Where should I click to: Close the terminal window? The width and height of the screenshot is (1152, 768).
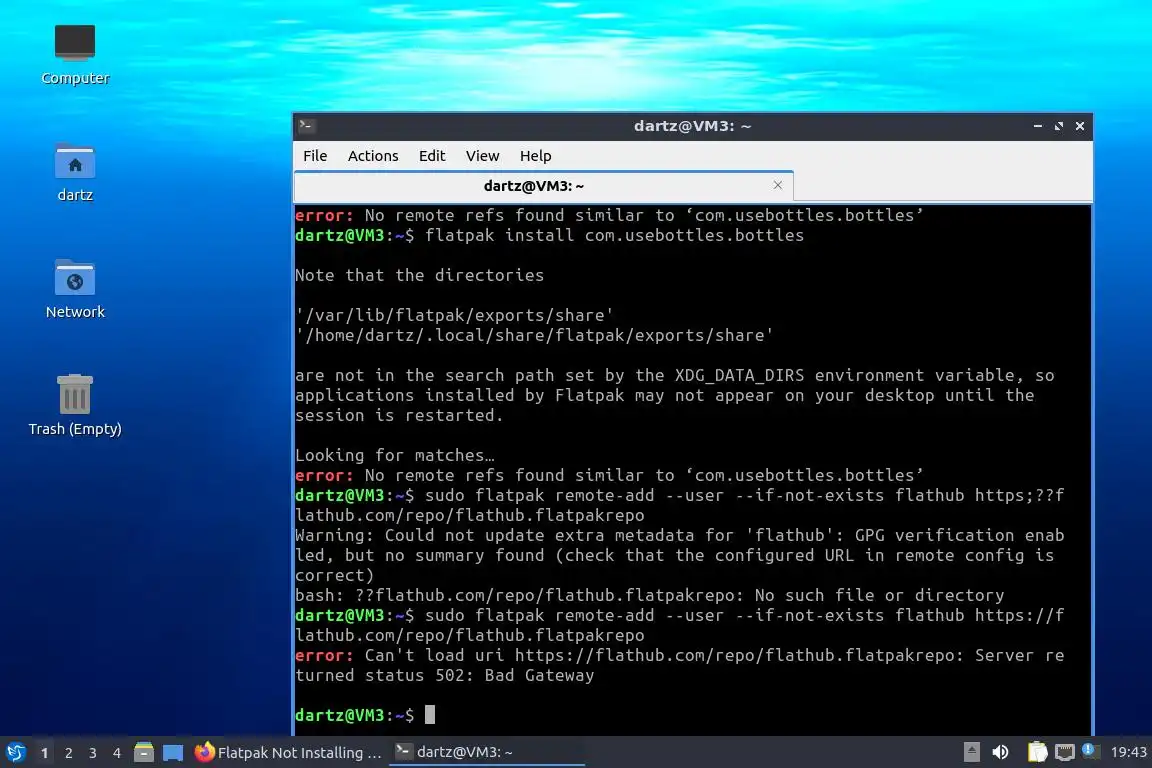[x=1080, y=126]
